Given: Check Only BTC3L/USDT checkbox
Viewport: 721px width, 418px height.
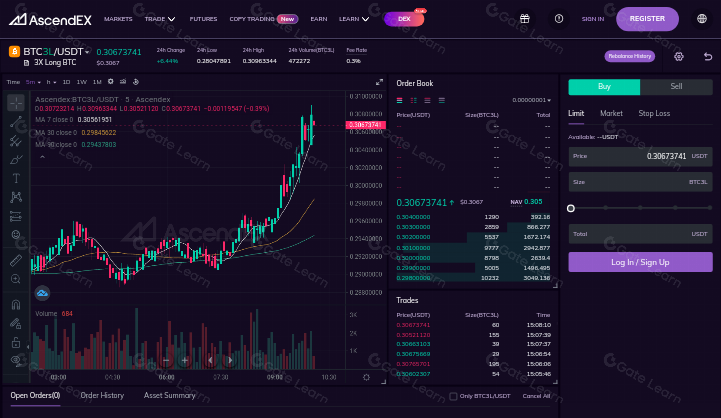Looking at the screenshot, I should 453,396.
